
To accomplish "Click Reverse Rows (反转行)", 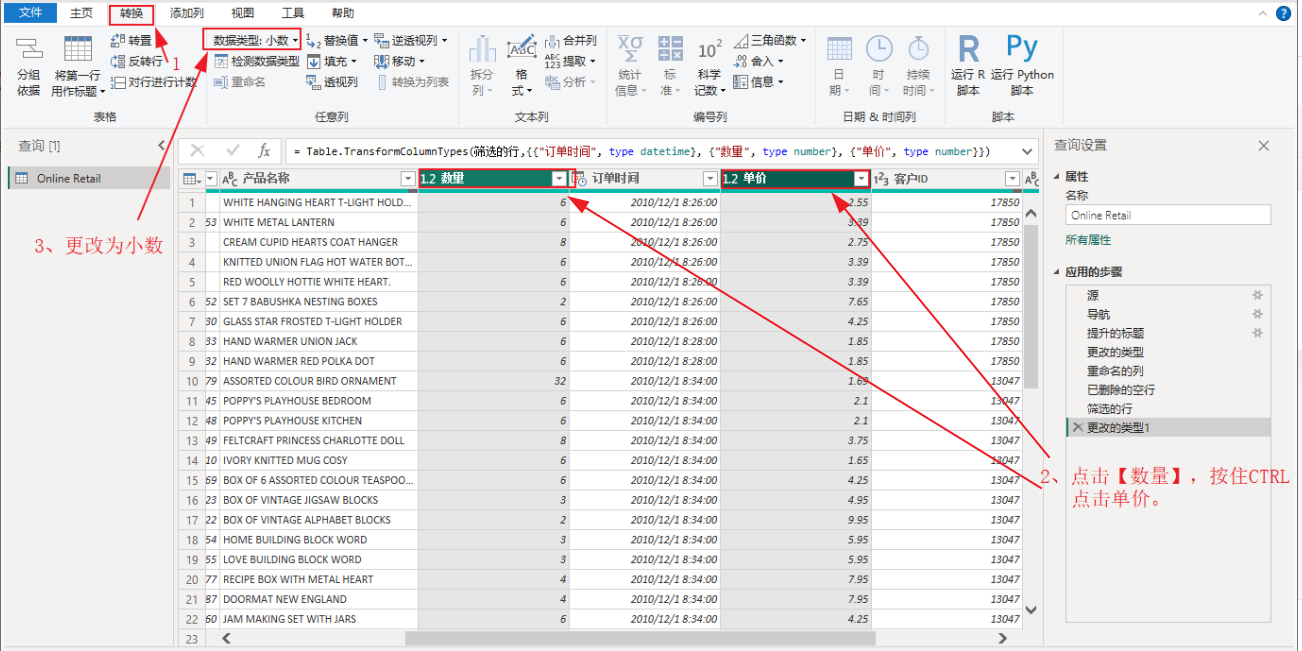I will point(137,61).
